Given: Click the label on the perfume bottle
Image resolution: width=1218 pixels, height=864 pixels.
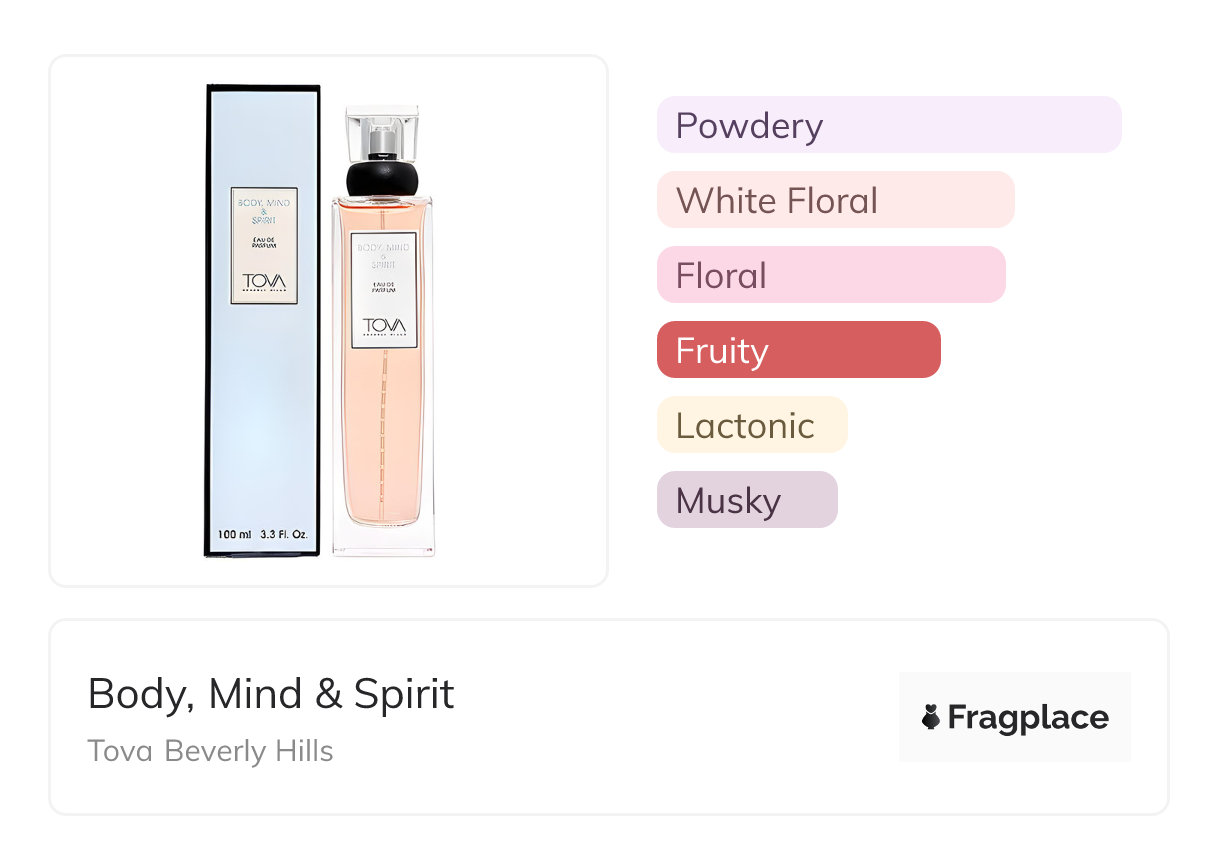Looking at the screenshot, I should tap(383, 290).
